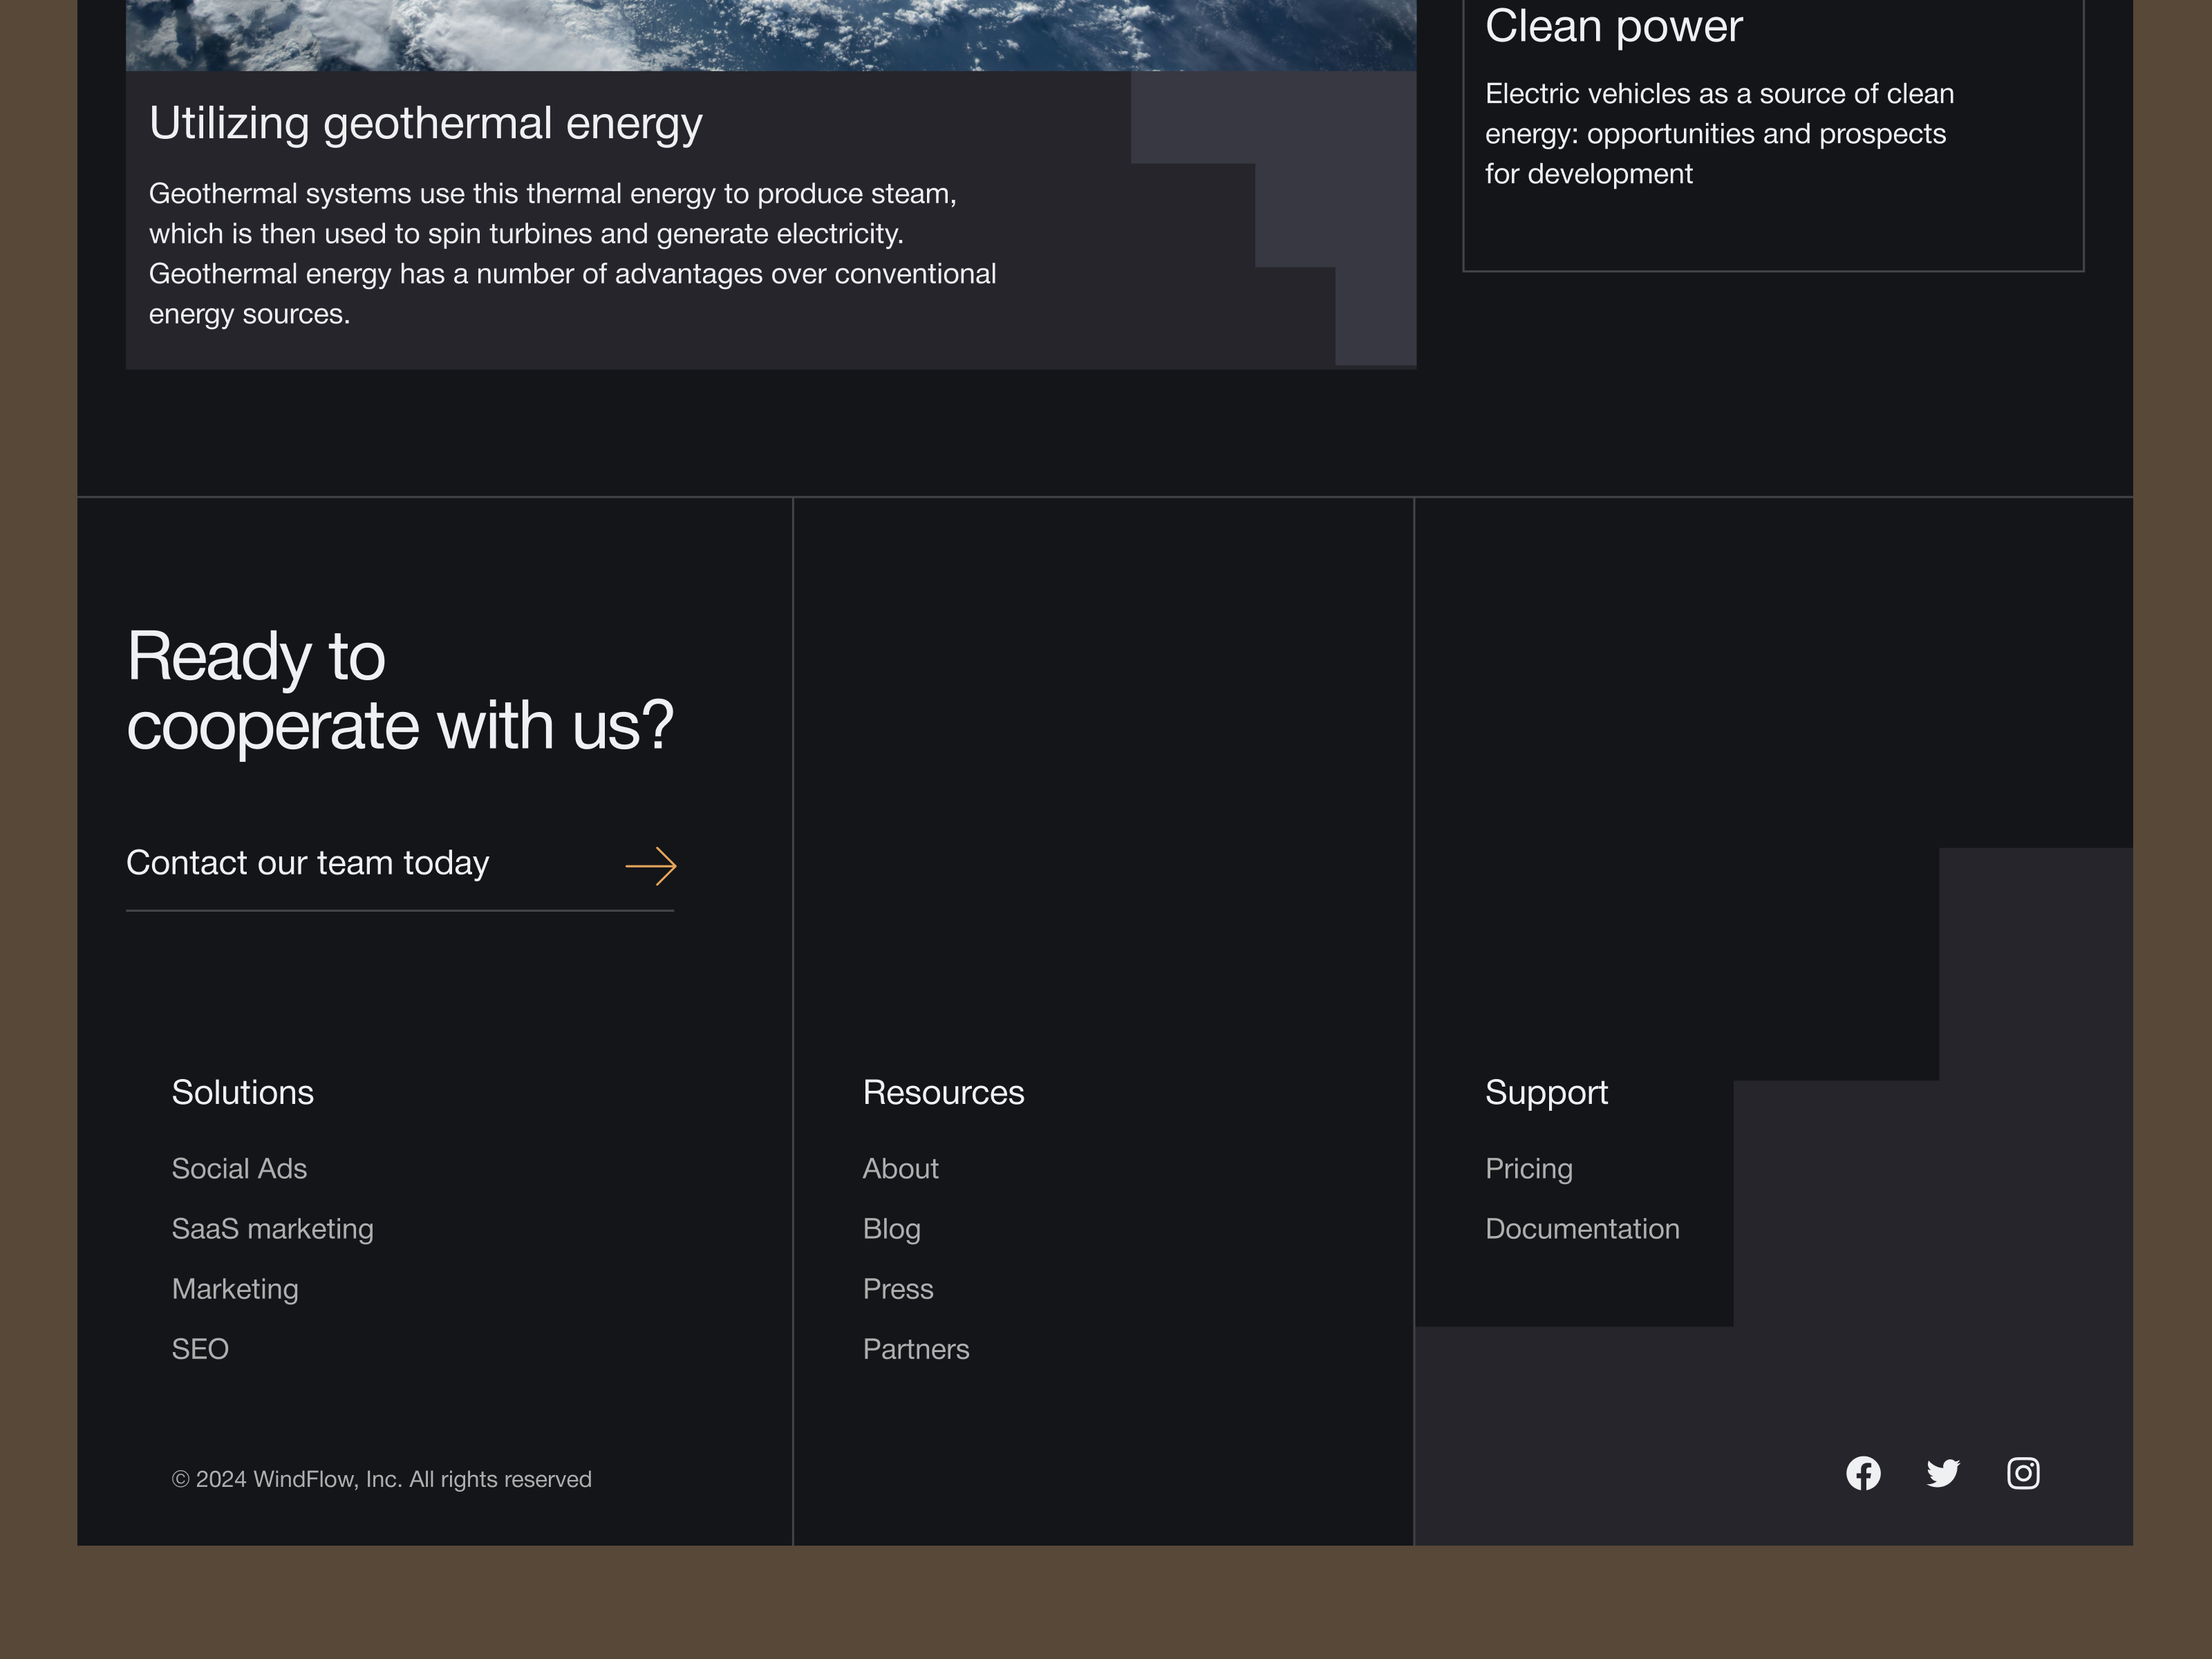2212x1659 pixels.
Task: Open the Press link
Action: click(898, 1289)
